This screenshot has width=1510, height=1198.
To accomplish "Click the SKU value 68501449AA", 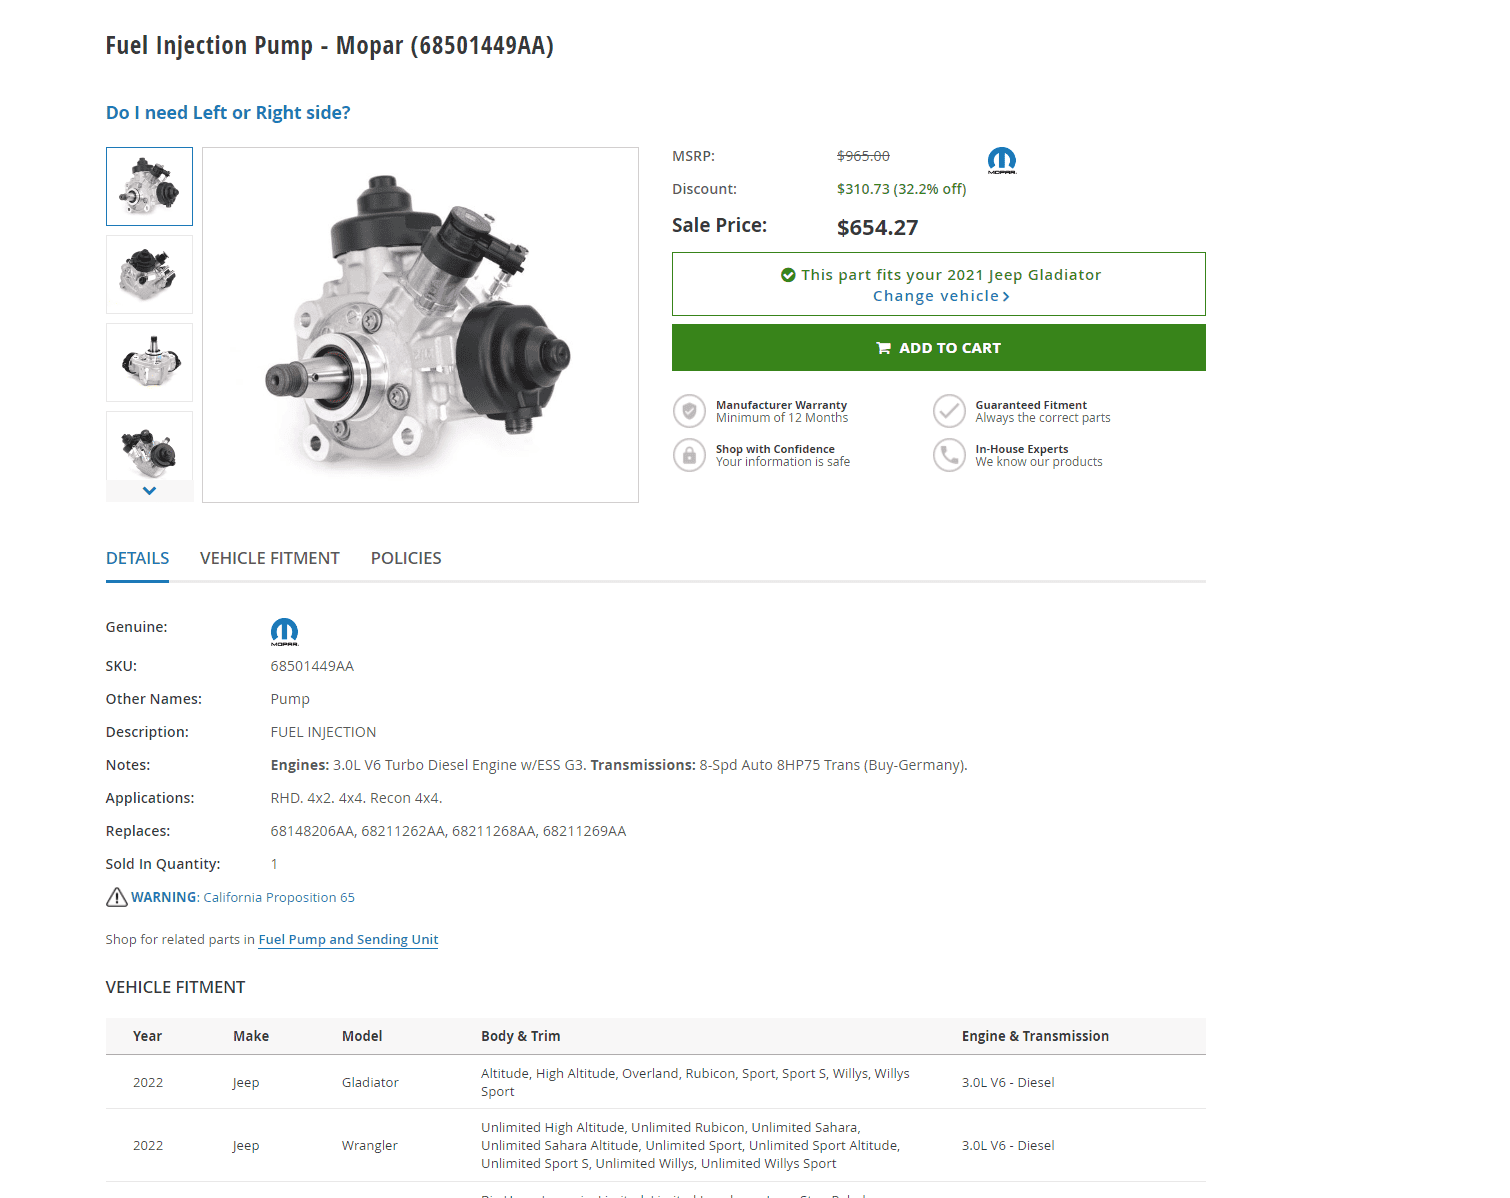I will (x=312, y=666).
